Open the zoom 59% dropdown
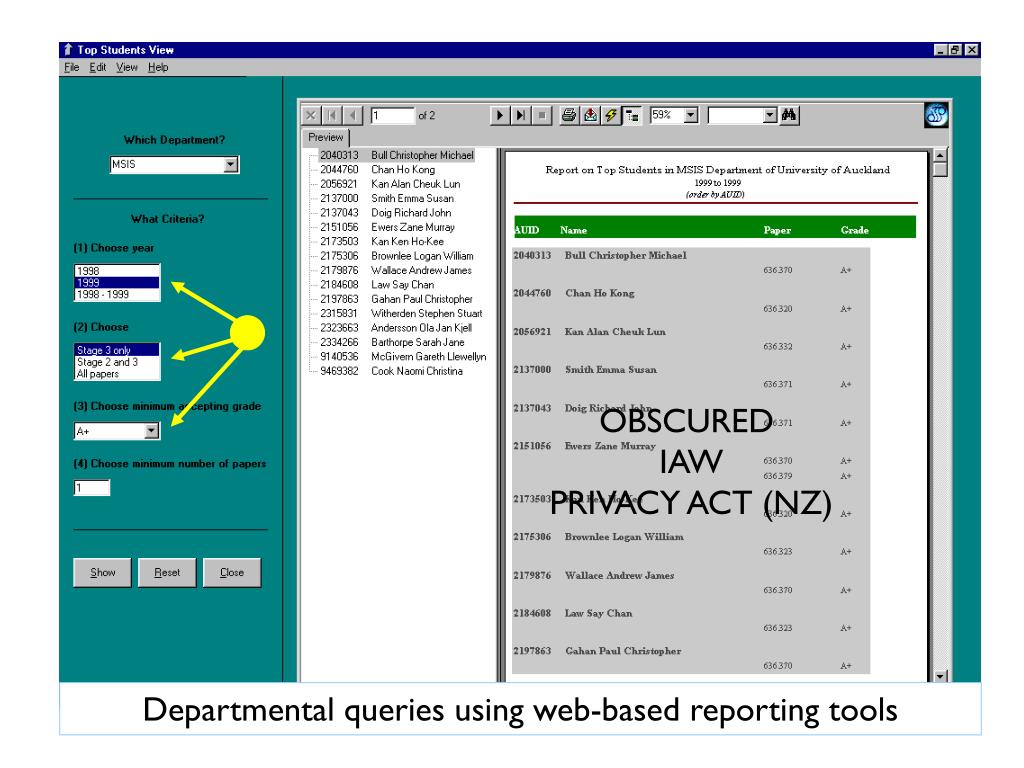 [x=691, y=116]
